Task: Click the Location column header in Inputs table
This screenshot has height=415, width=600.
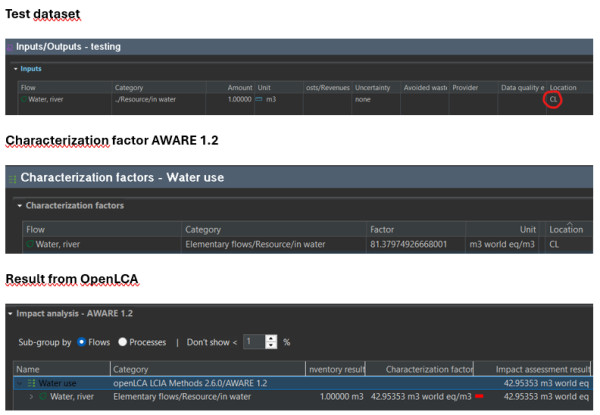Action: click(x=562, y=88)
